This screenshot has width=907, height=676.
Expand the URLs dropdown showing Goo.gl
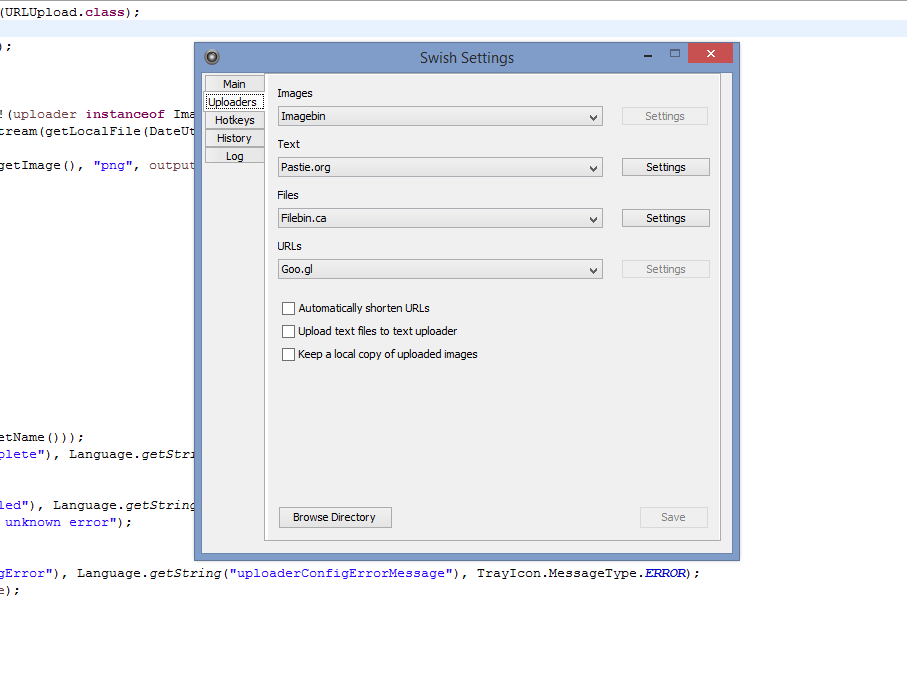tap(440, 269)
